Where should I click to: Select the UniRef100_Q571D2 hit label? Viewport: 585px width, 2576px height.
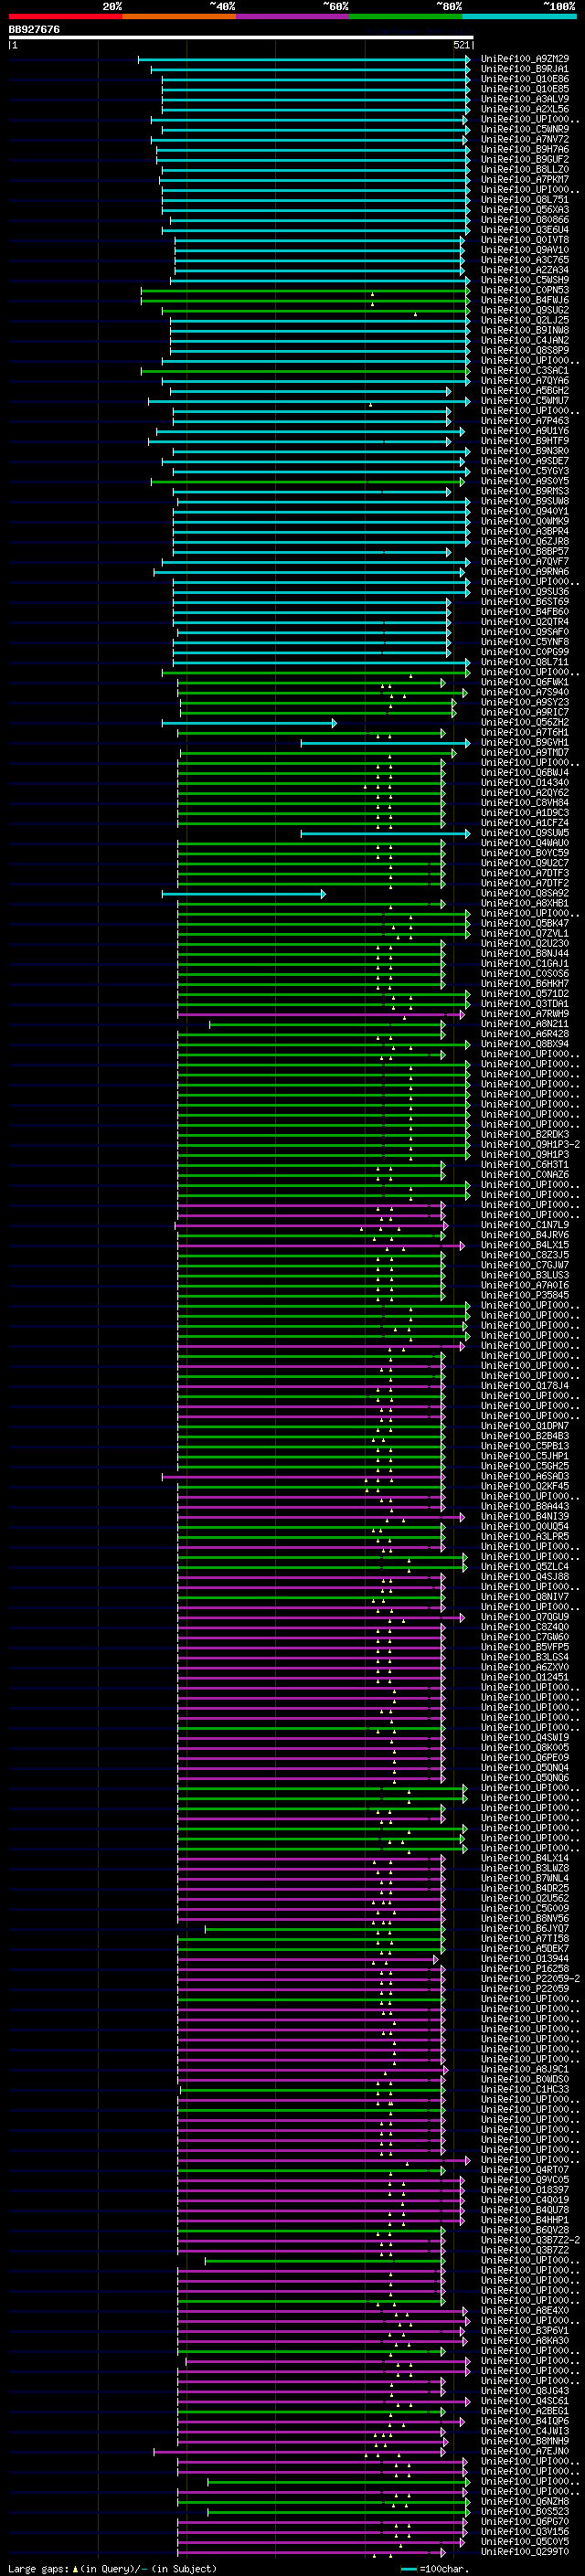point(525,993)
